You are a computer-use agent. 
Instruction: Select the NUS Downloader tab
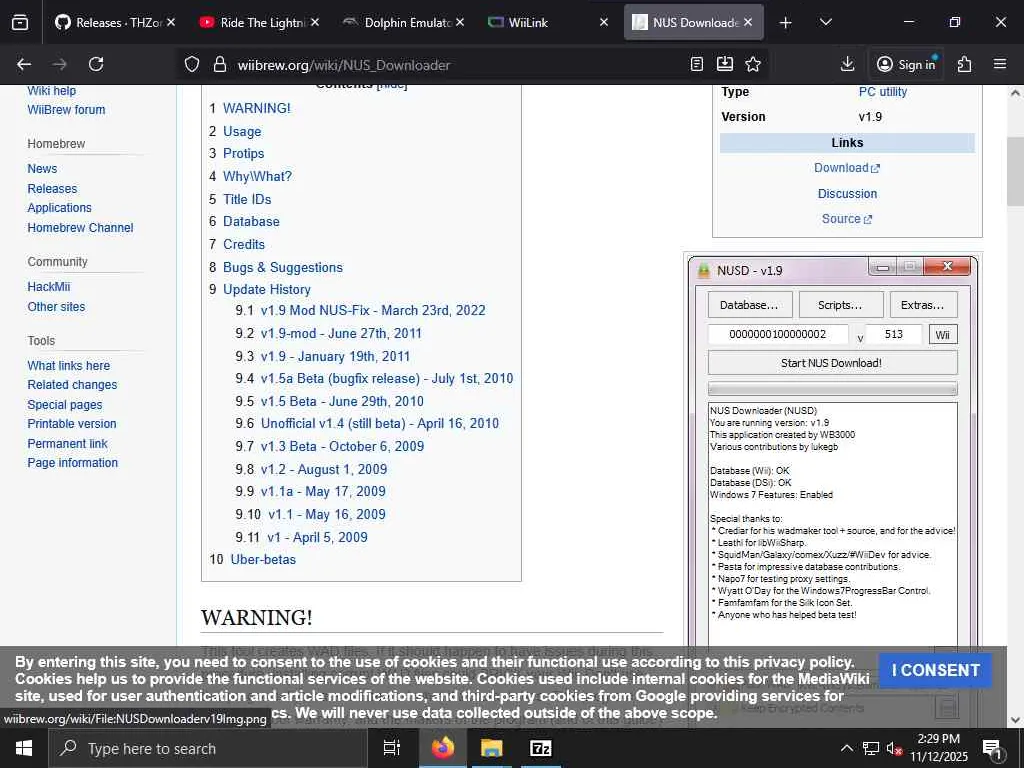[x=694, y=22]
